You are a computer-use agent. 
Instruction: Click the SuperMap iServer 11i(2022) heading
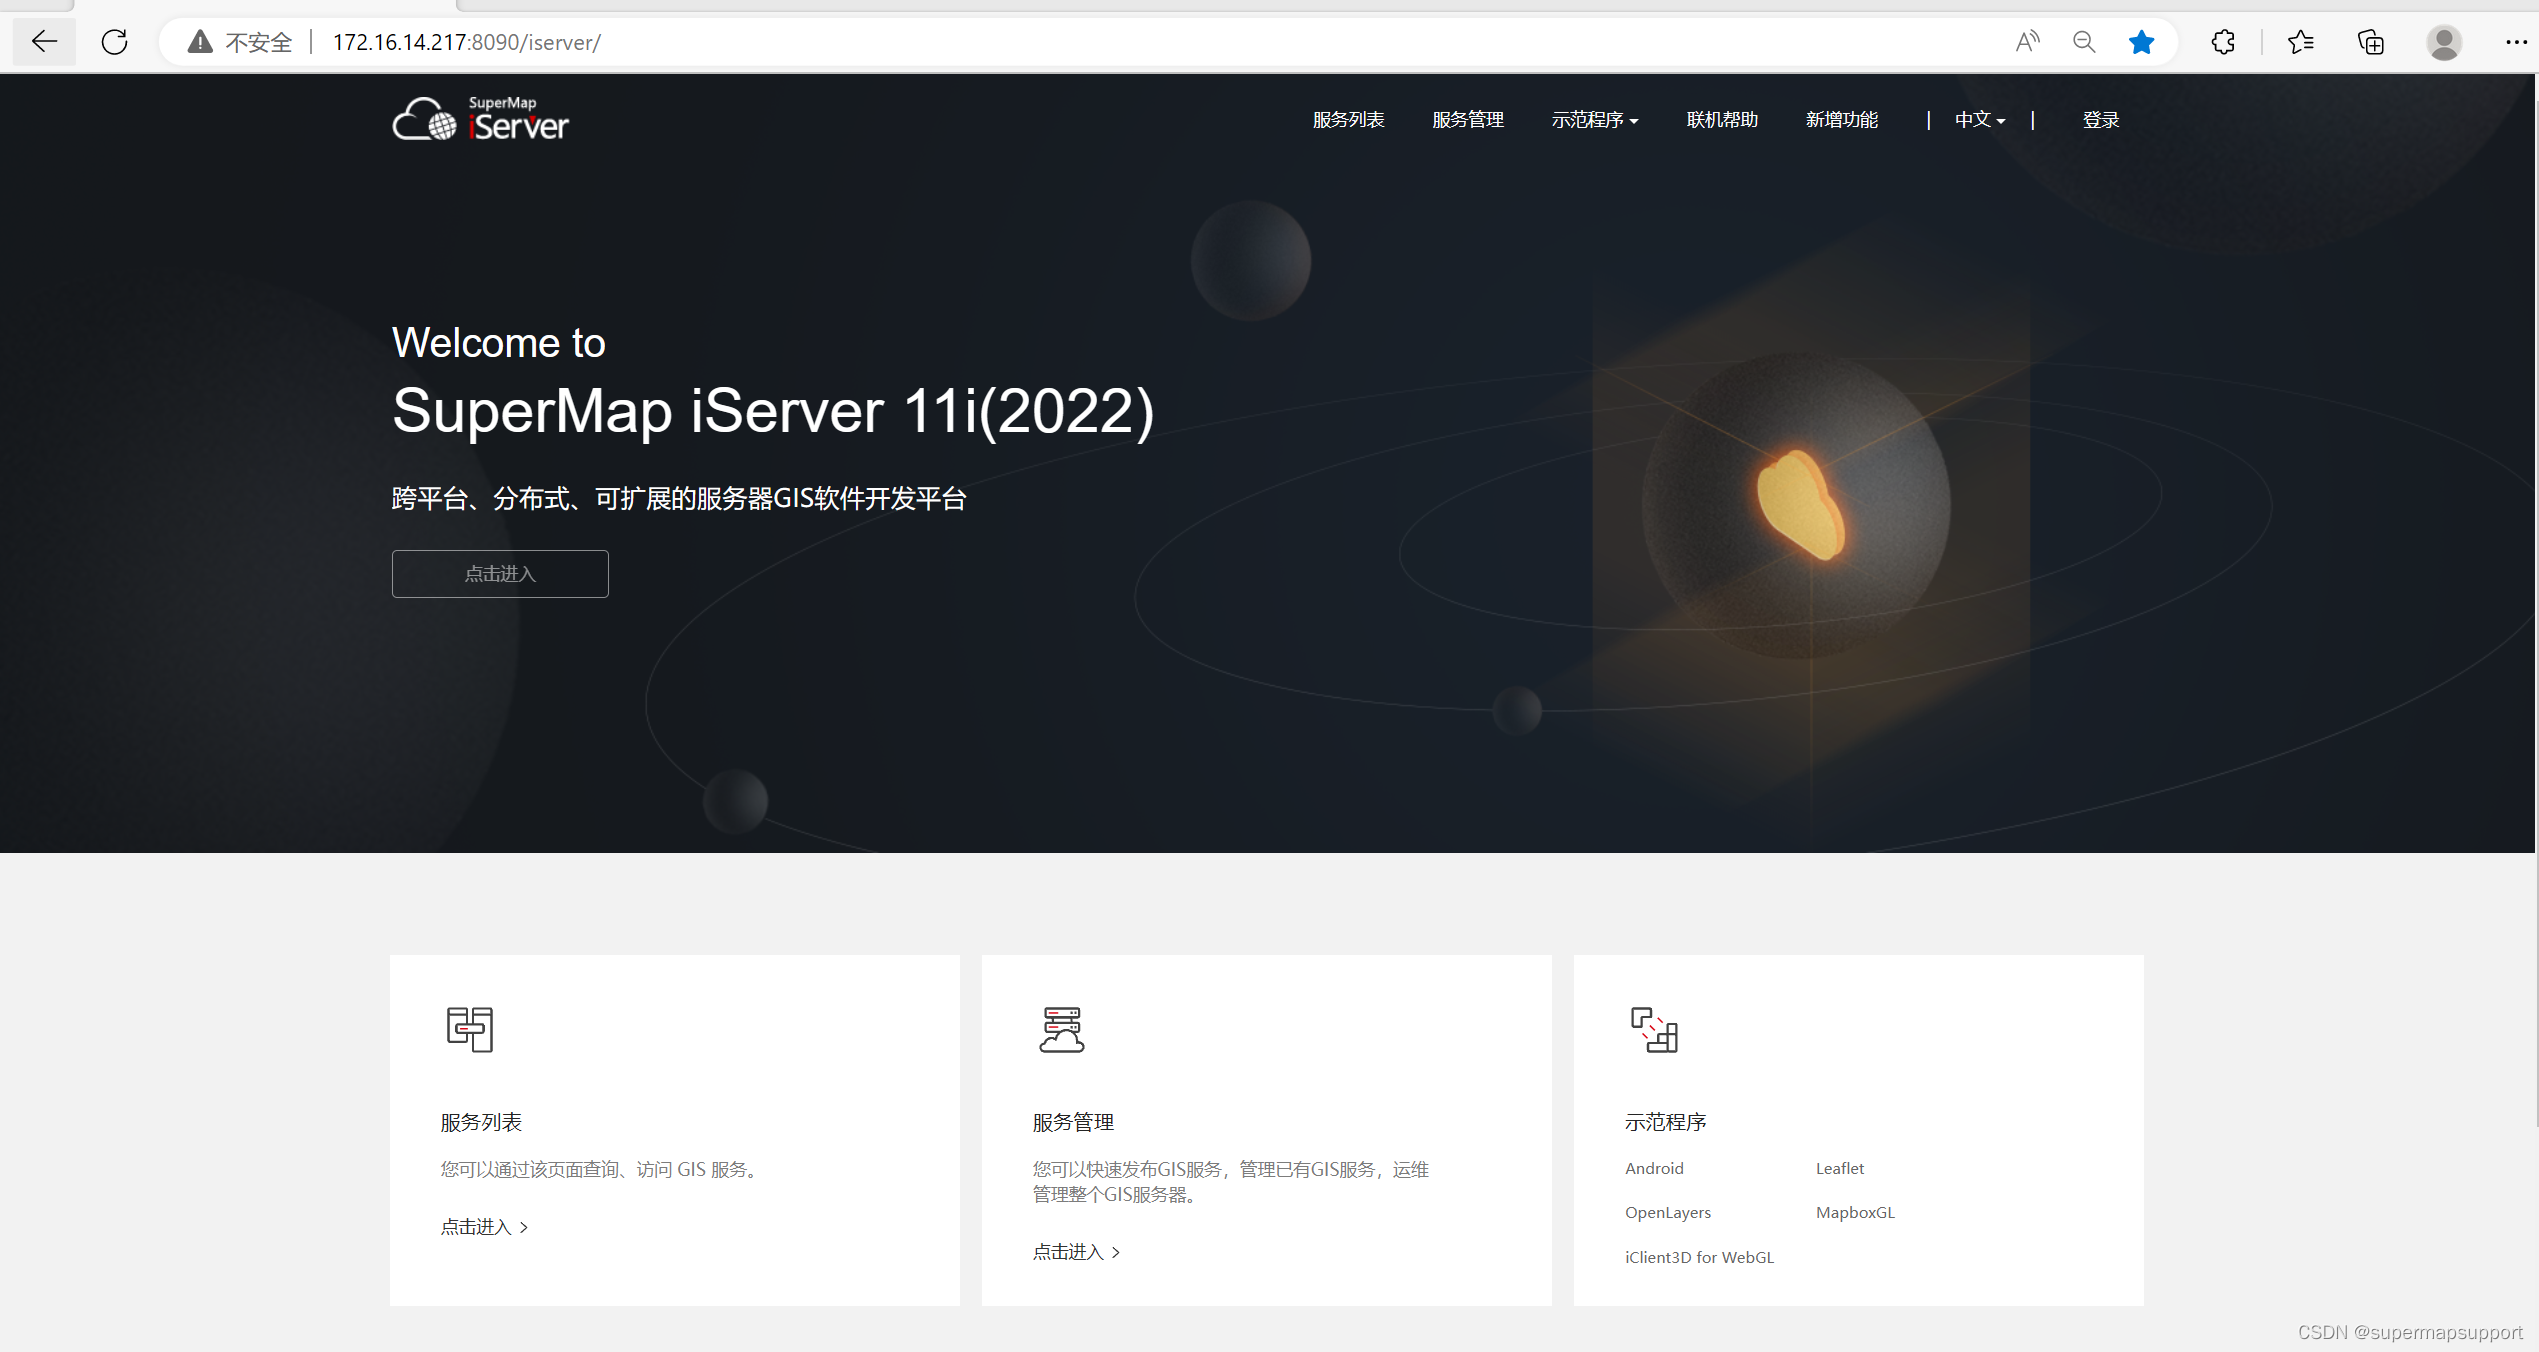(773, 411)
